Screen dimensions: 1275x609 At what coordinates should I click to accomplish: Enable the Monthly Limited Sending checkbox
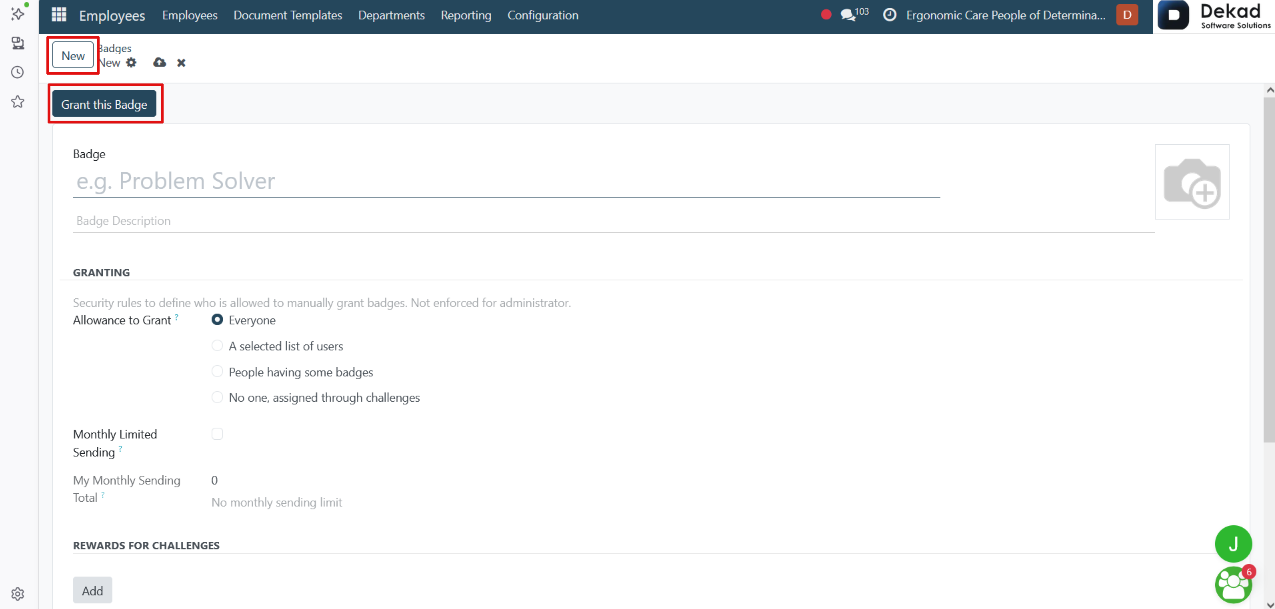pyautogui.click(x=217, y=434)
